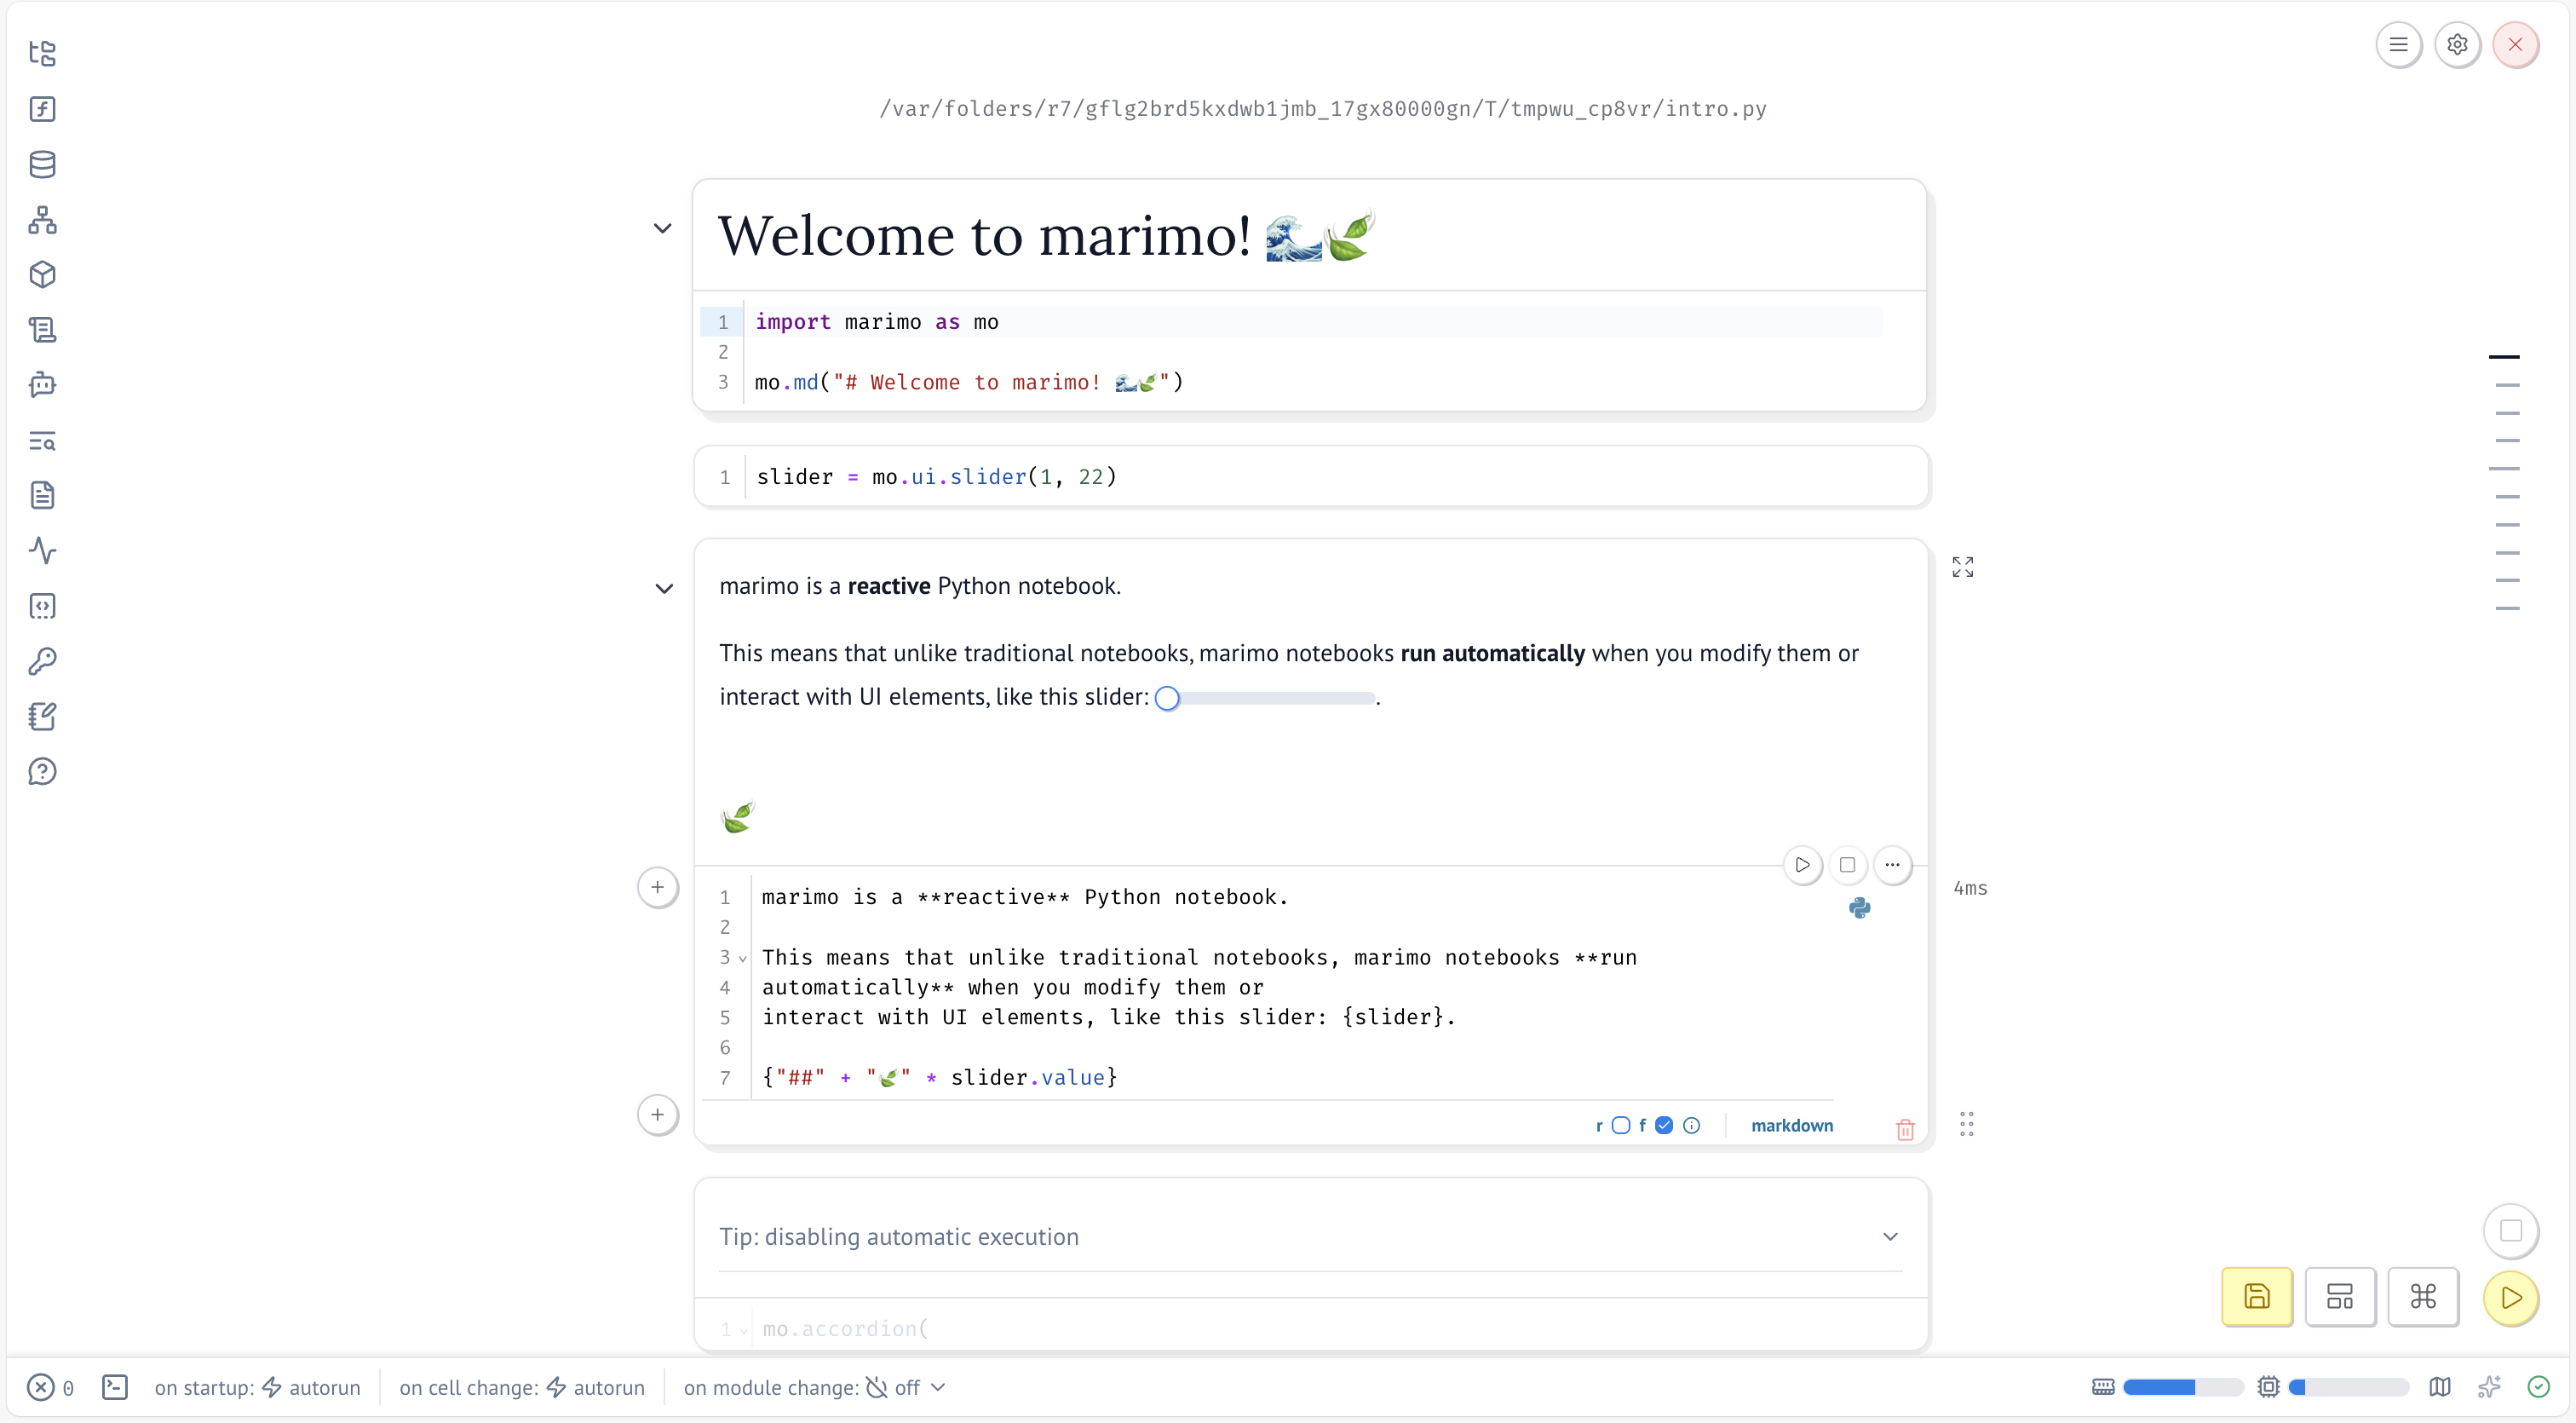Open the secrets key icon

[x=42, y=661]
